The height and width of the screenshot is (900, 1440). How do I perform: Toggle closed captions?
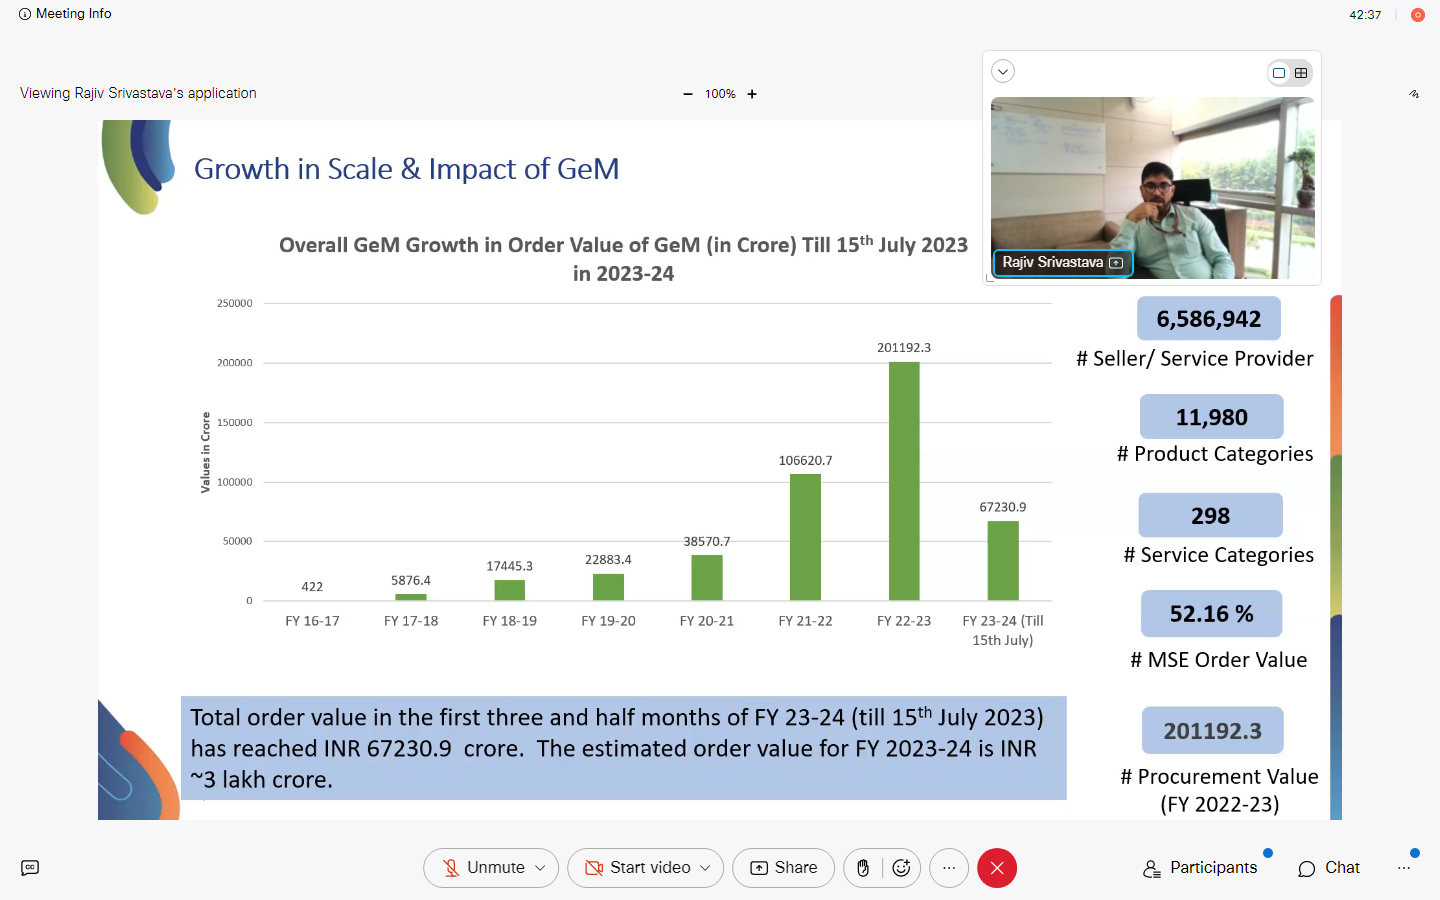(x=30, y=868)
